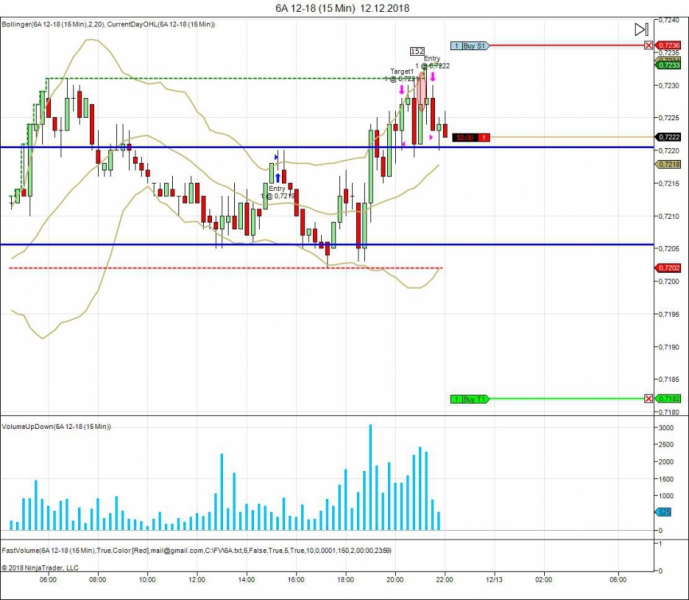
Task: Click the small blue triangle above 15:00 entry
Action: tap(276, 157)
